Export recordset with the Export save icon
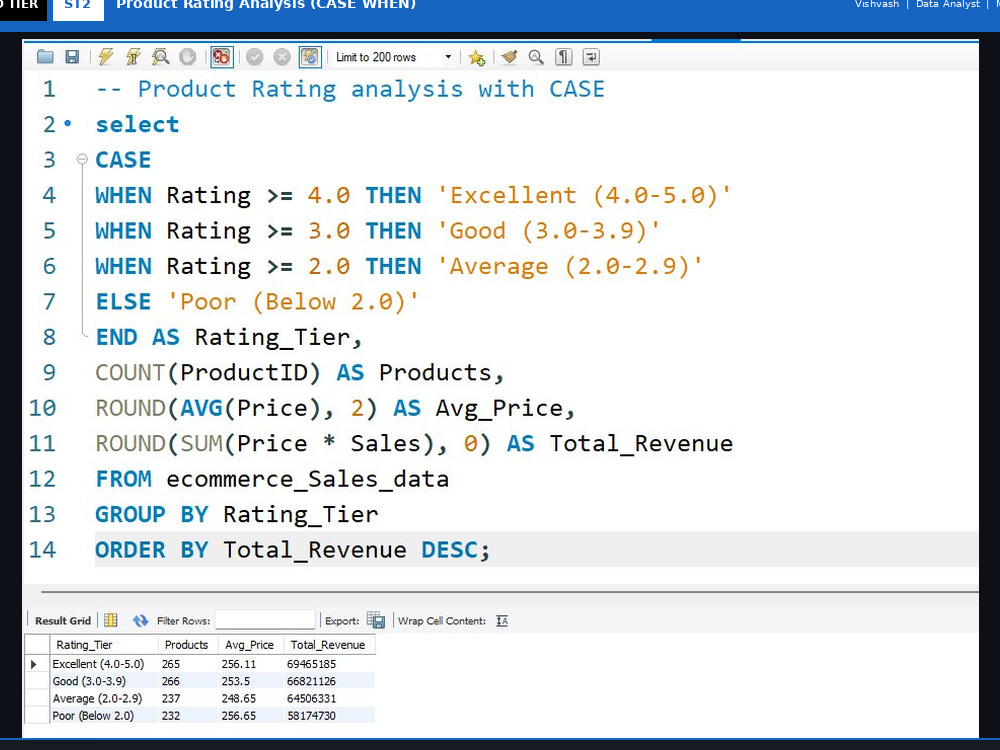 [376, 620]
